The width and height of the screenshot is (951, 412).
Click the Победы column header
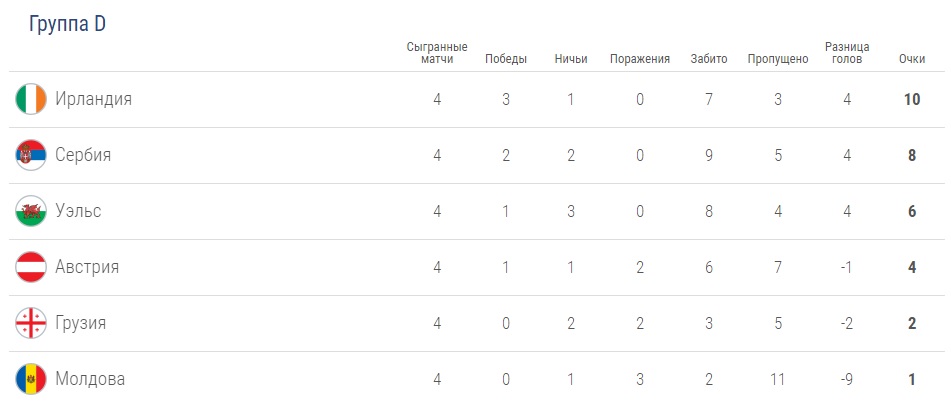506,59
